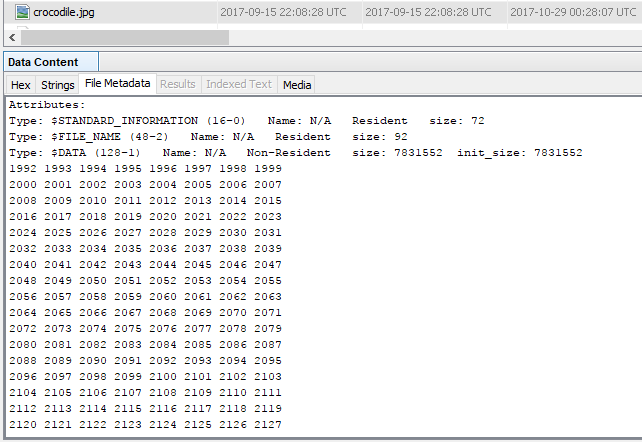
Task: Click cluster number 1999
Action: point(268,169)
